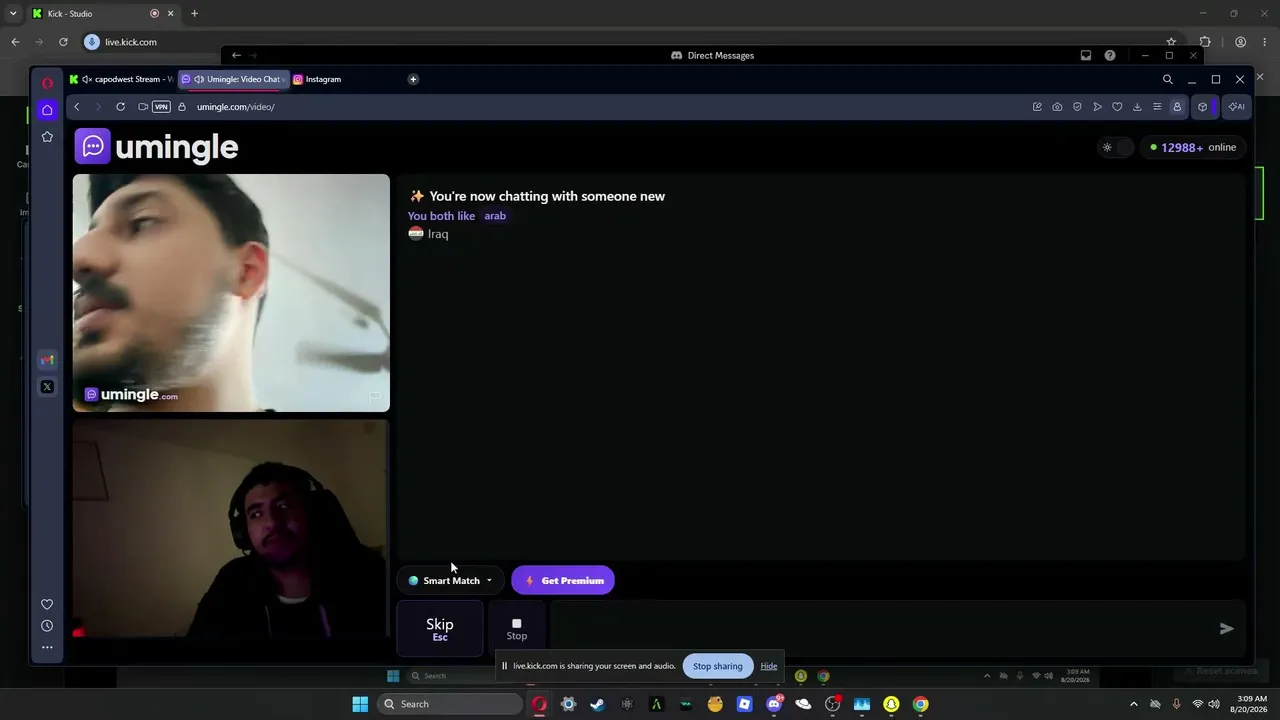This screenshot has width=1280, height=720.
Task: Open Opera easy setup menu
Action: (1157, 107)
